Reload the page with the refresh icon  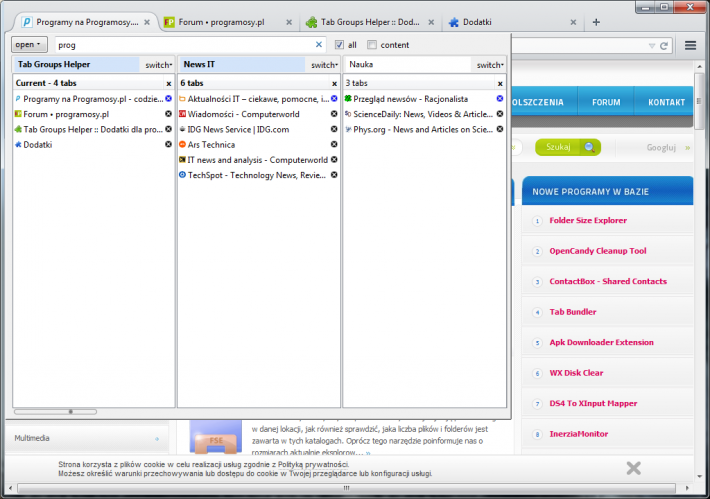tap(664, 46)
